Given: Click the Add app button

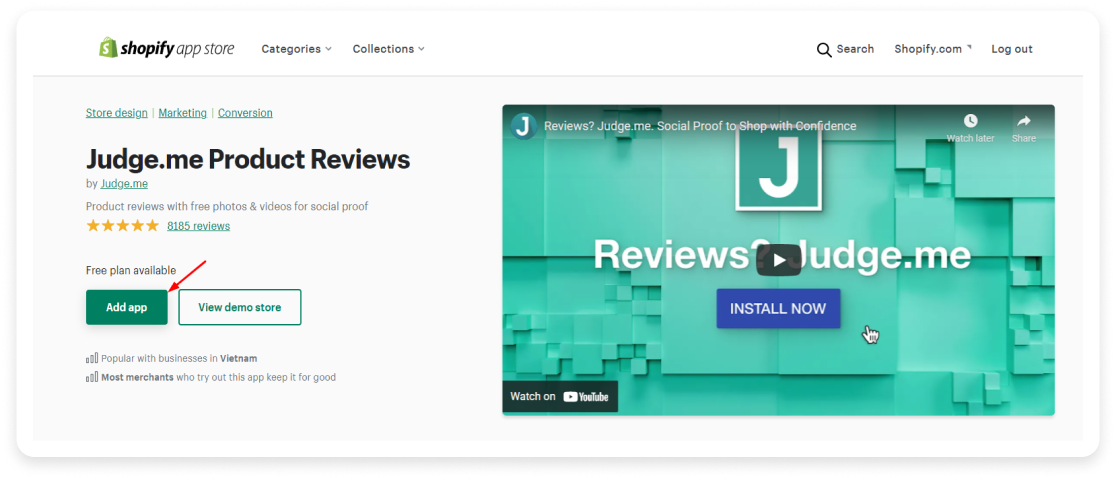Looking at the screenshot, I should (x=127, y=307).
